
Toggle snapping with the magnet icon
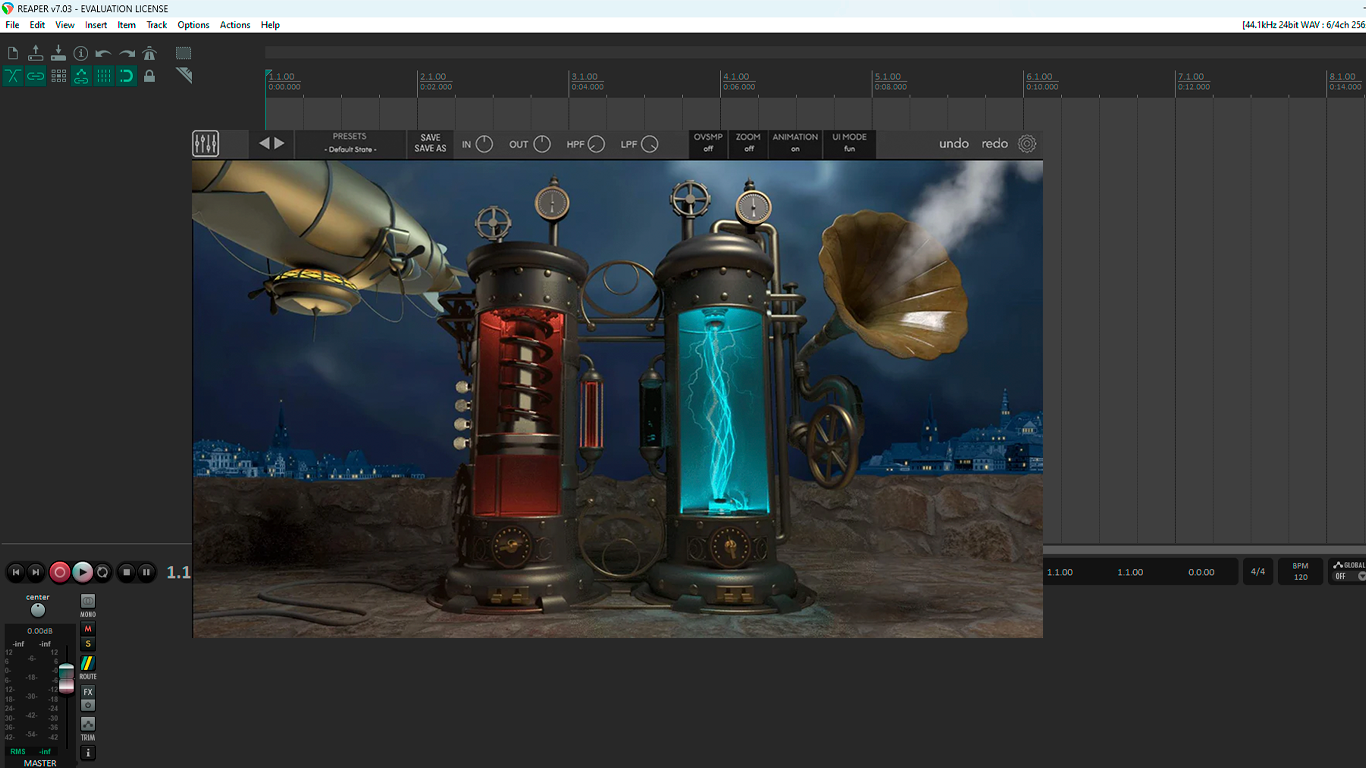[127, 76]
